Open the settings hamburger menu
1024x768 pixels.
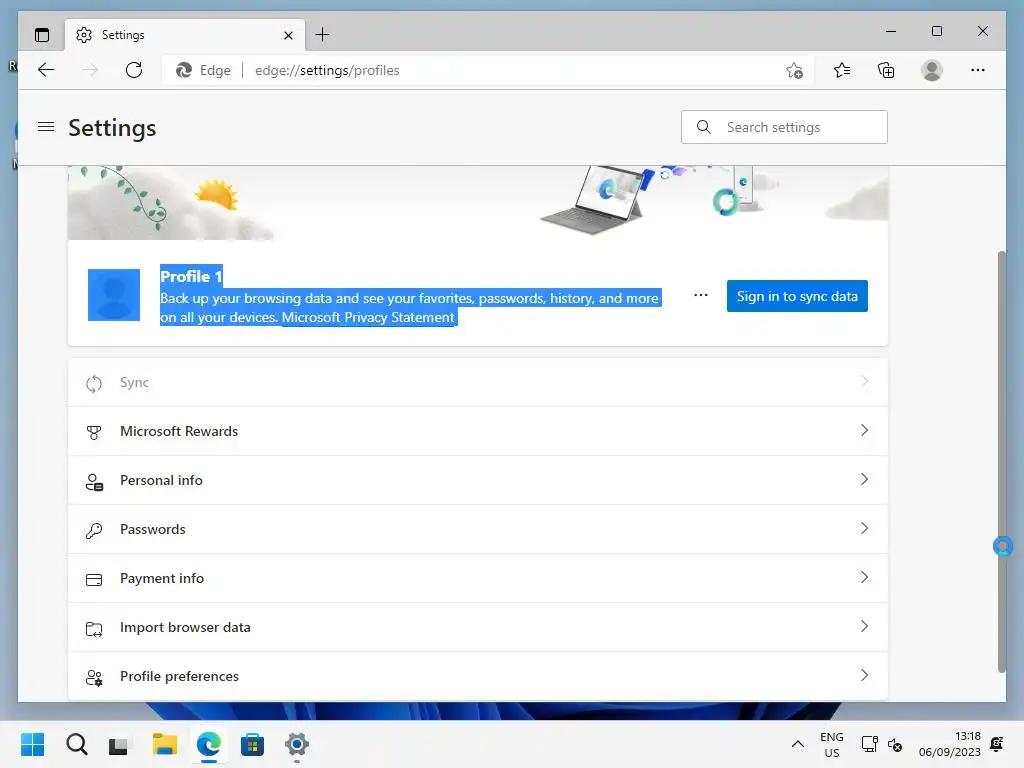[x=46, y=127]
